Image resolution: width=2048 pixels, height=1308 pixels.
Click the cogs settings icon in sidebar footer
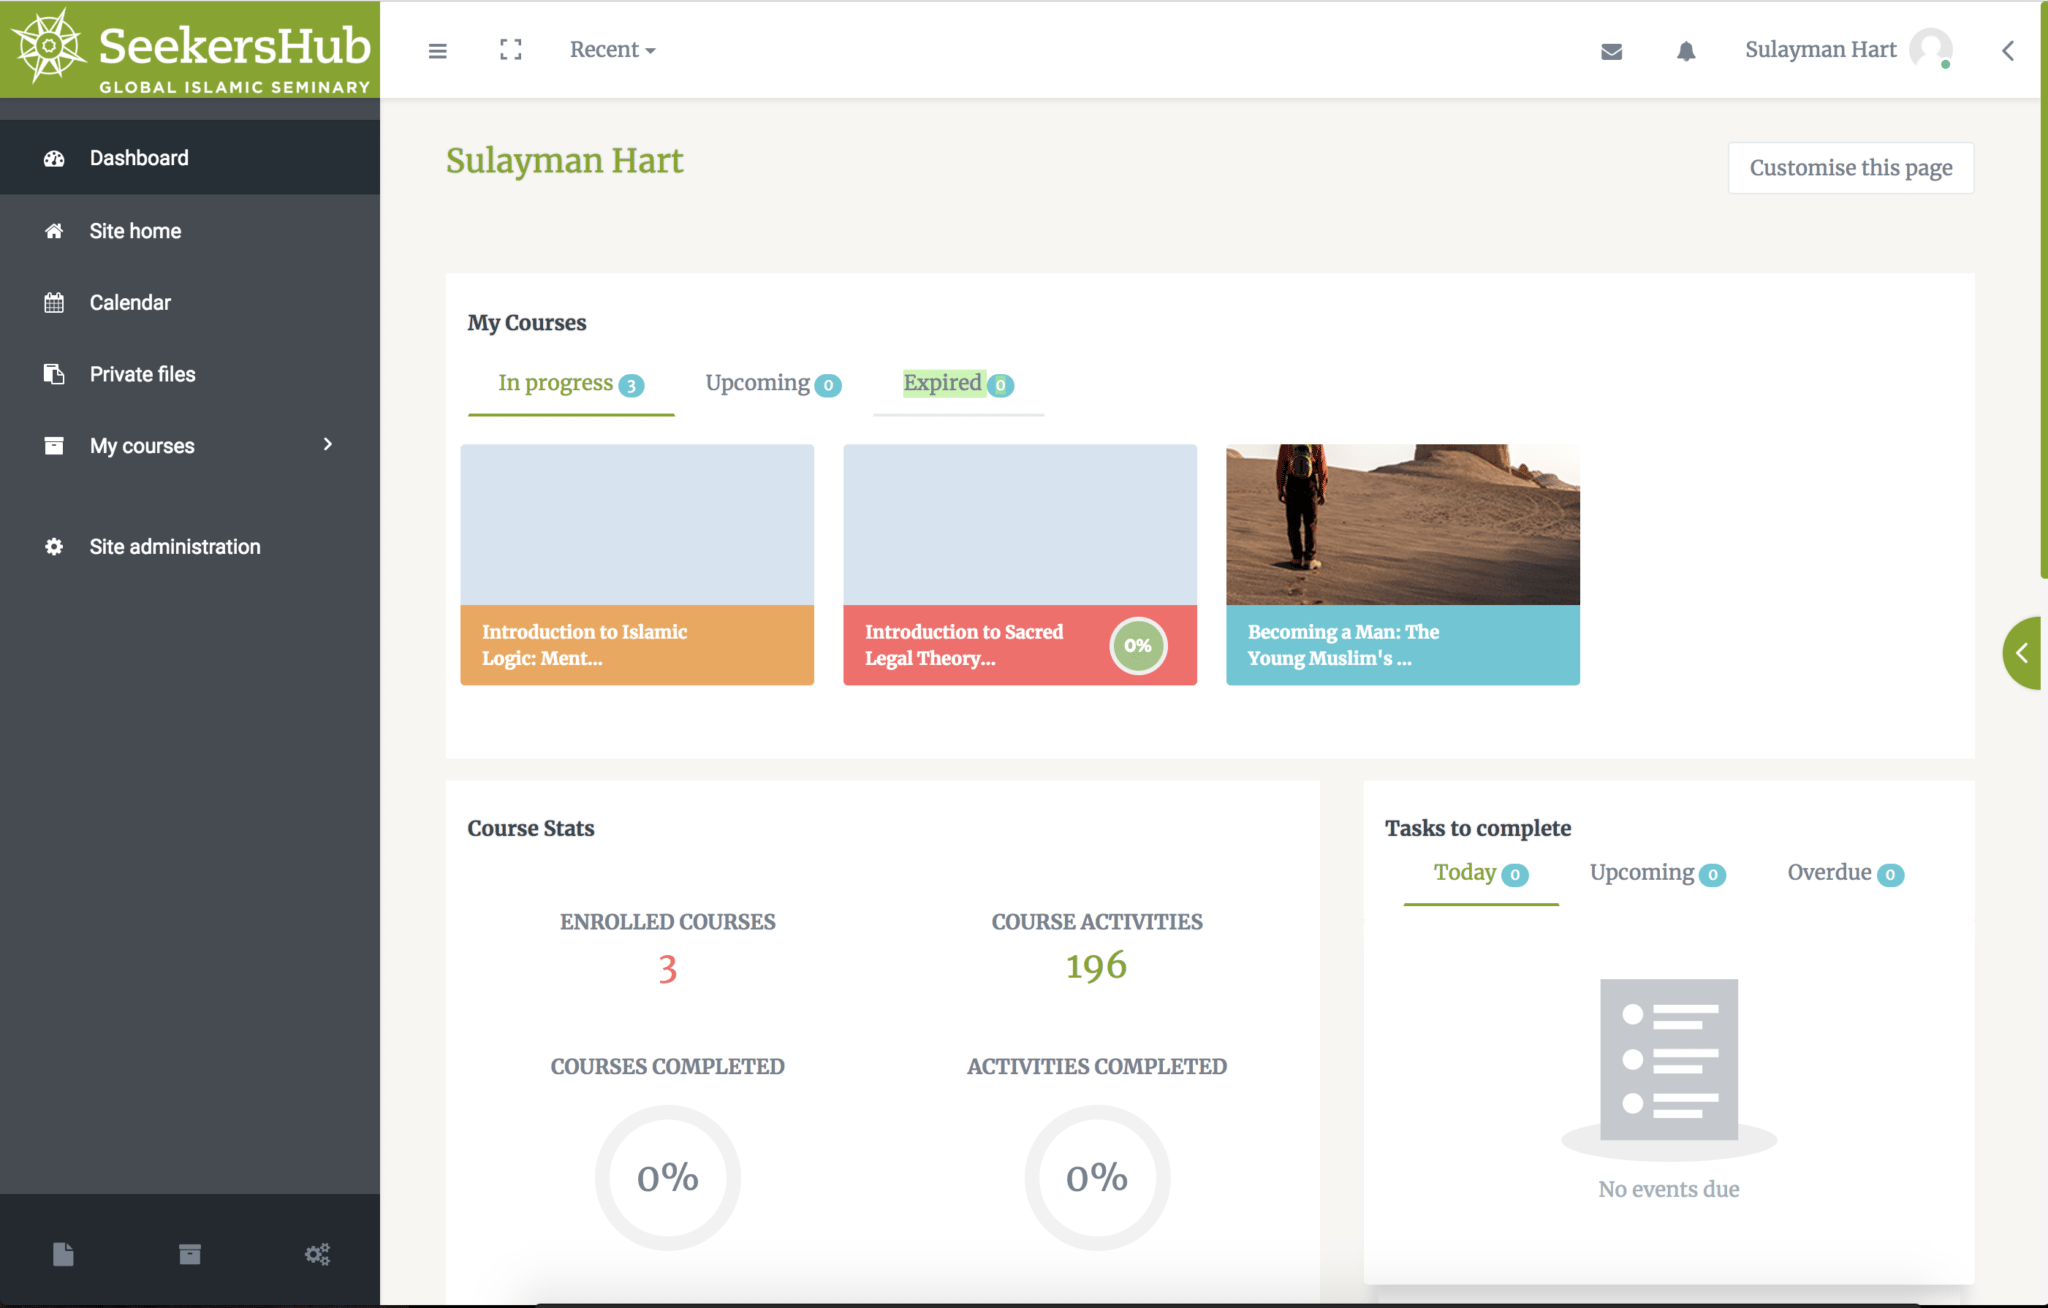(x=317, y=1254)
